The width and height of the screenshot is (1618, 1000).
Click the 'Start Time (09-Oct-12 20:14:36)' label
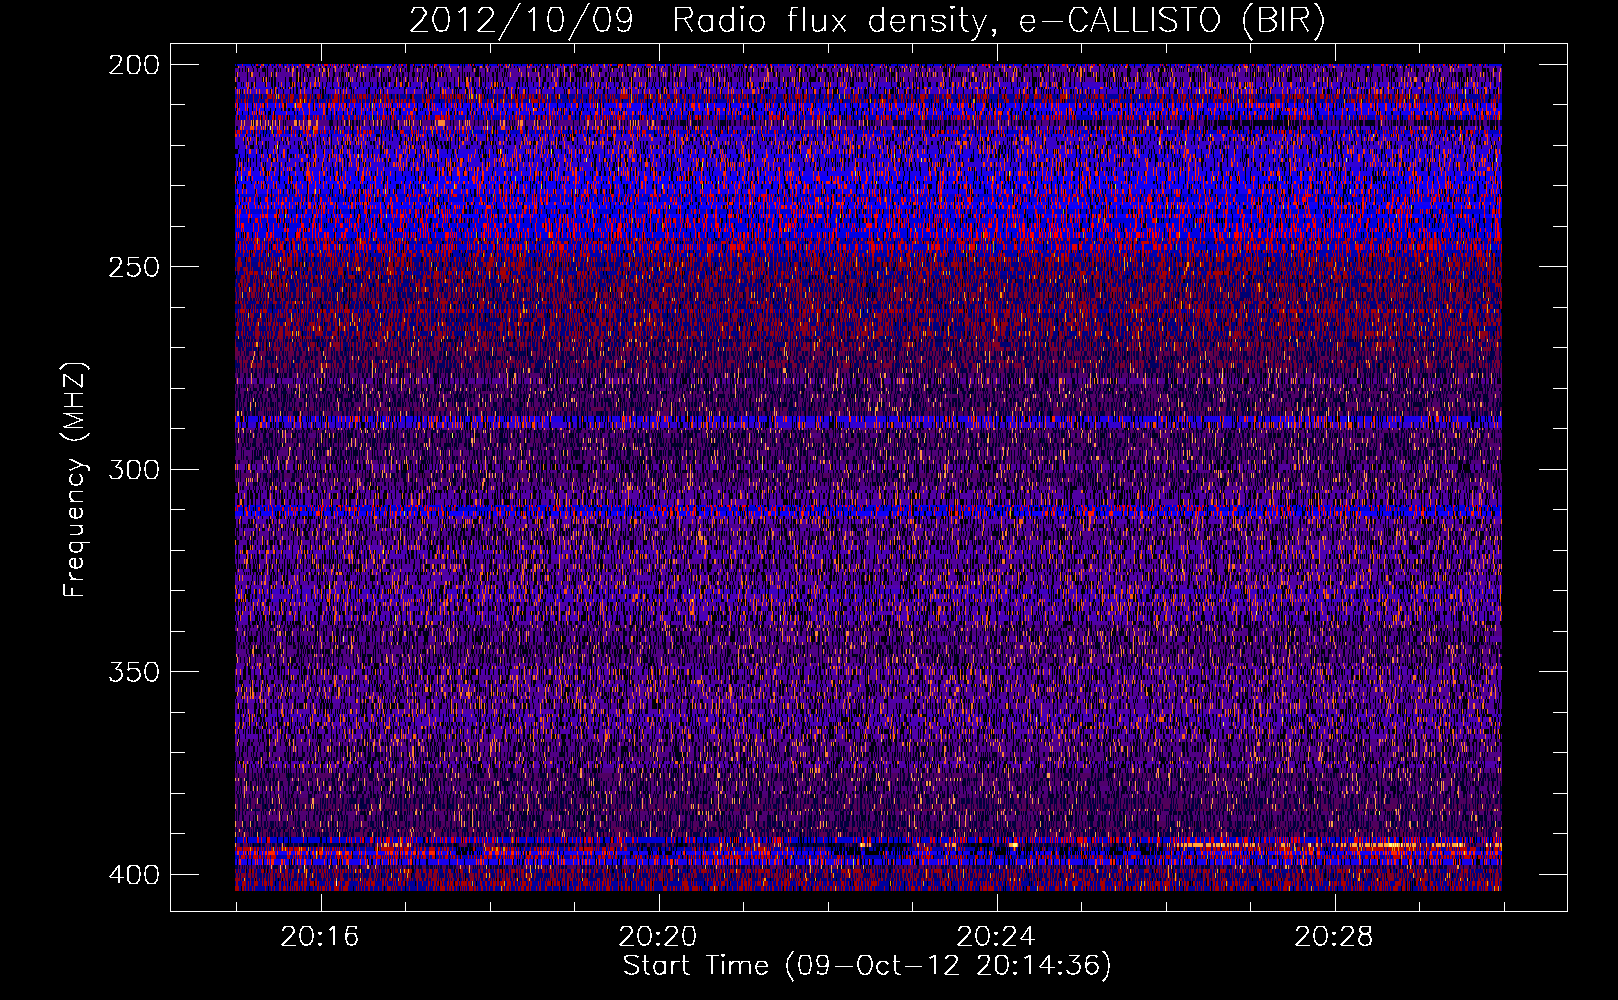tap(867, 966)
